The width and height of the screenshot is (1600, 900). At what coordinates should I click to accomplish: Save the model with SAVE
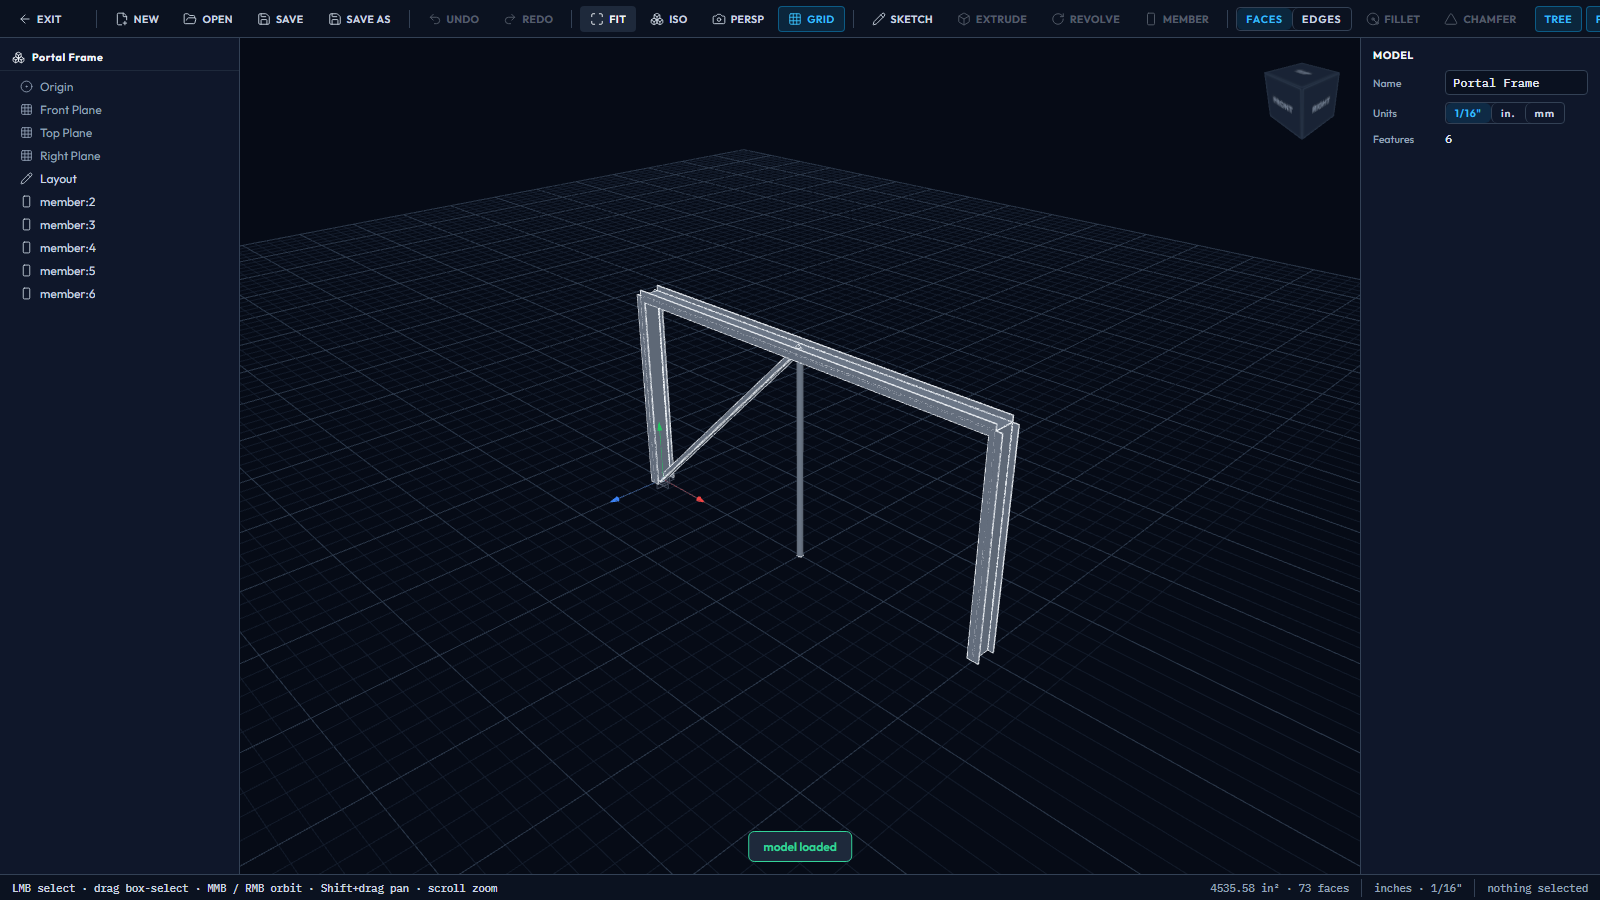280,19
